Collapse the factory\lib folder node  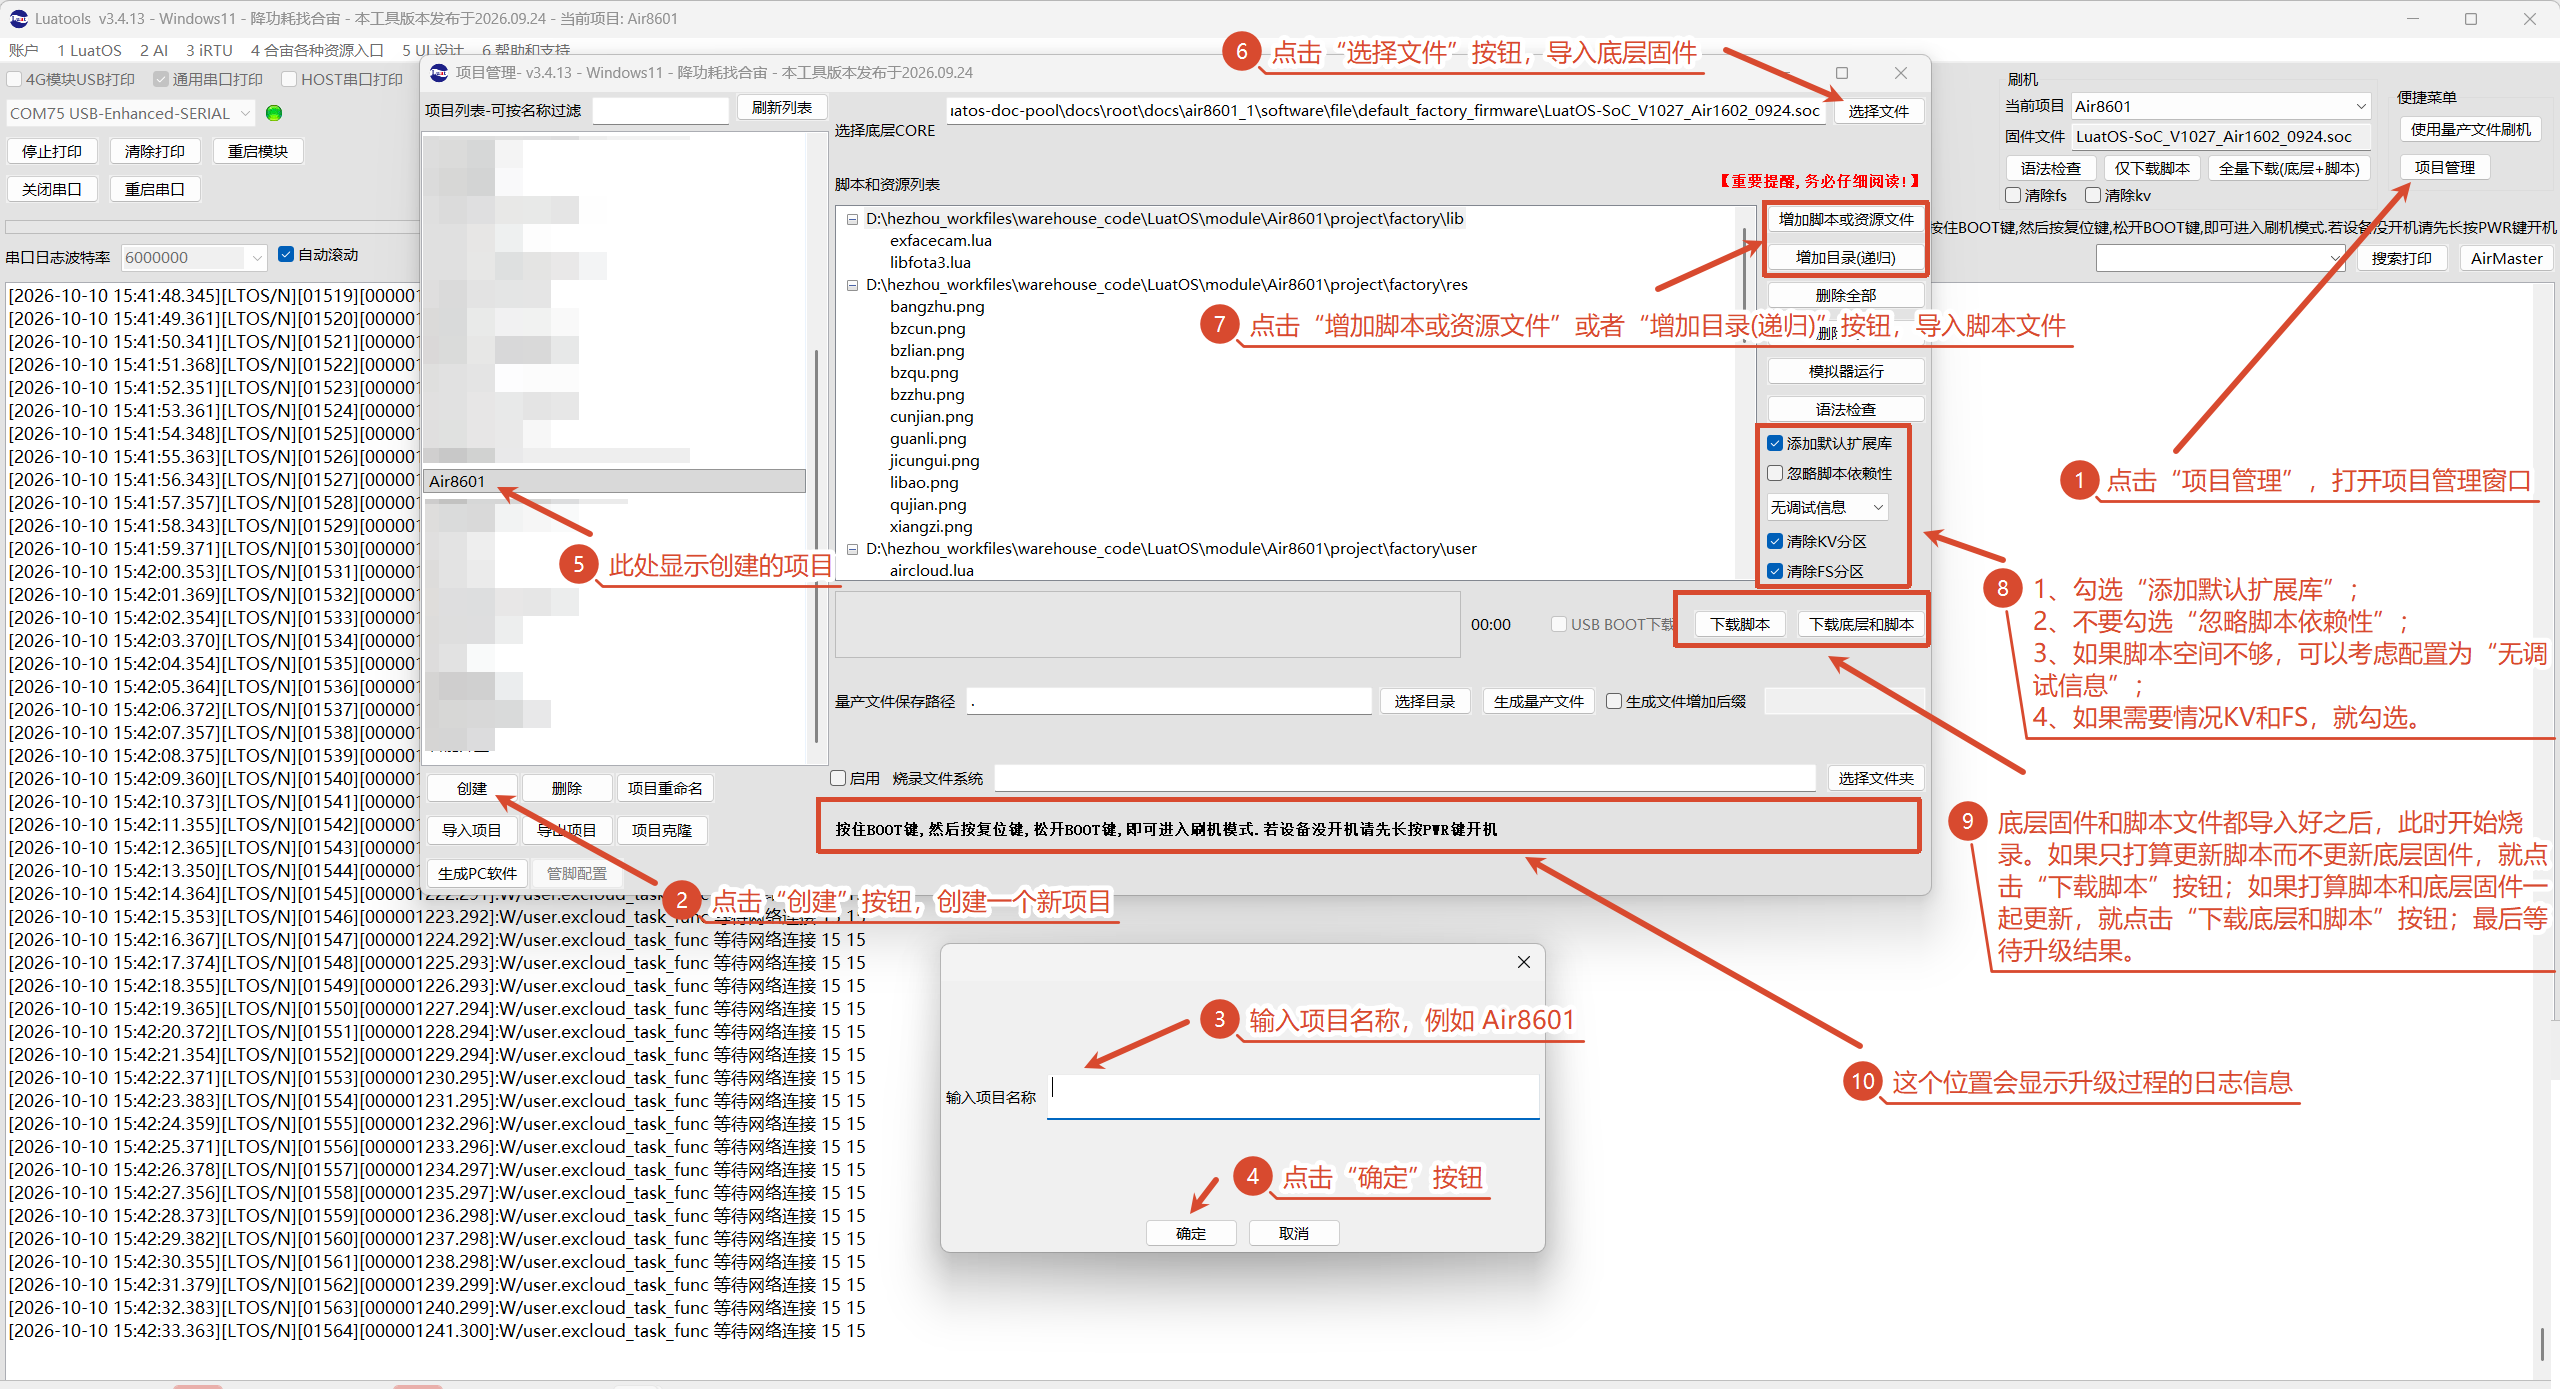853,219
